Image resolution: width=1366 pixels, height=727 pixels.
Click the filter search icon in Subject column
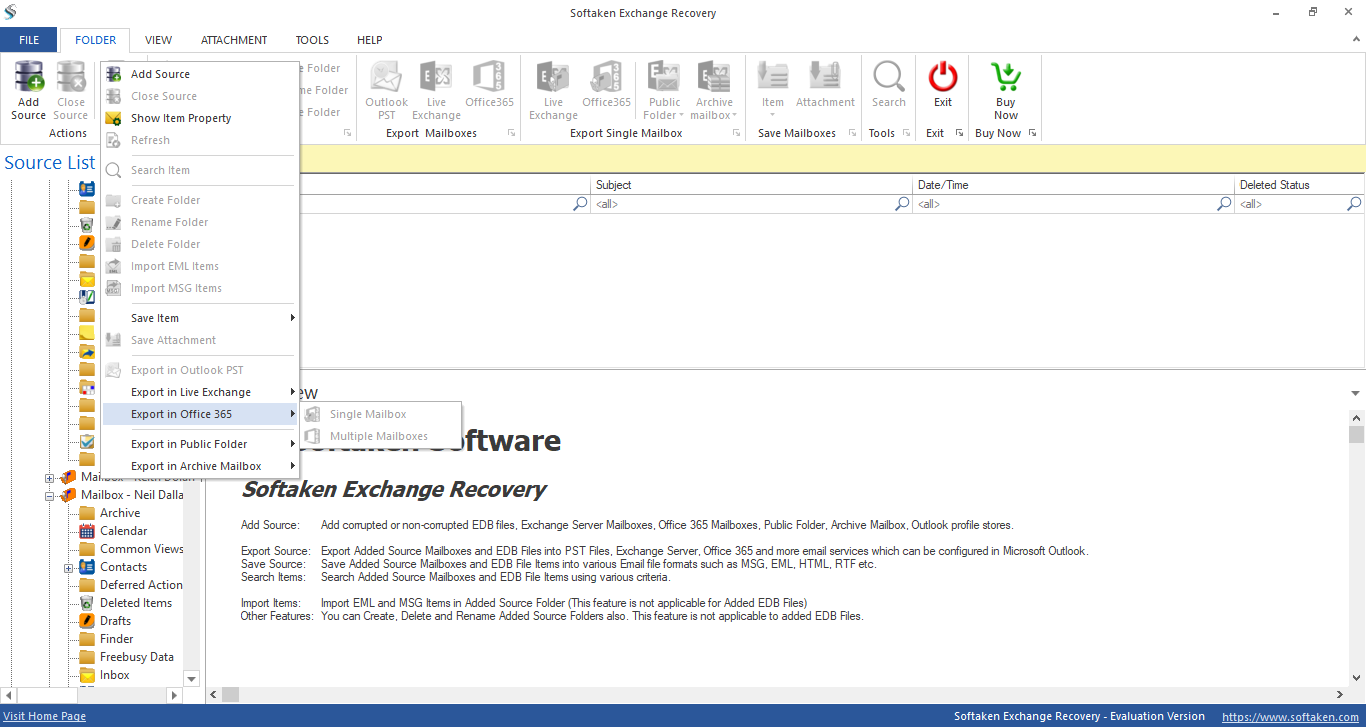click(x=902, y=204)
